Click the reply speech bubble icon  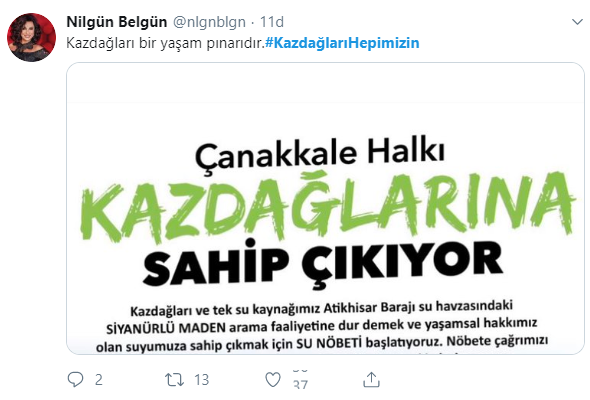tap(75, 379)
